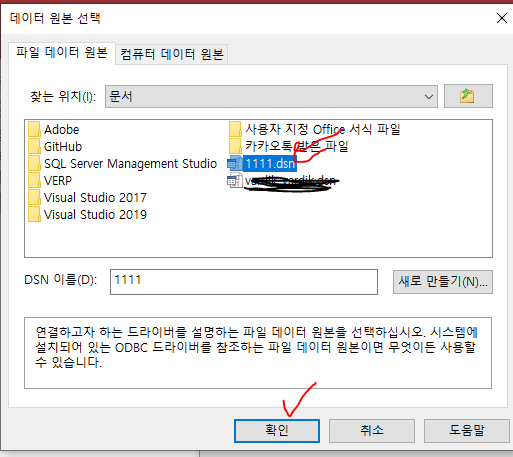
Task: Select 카카오톡 받은 파일 folder name
Action: click(x=297, y=146)
